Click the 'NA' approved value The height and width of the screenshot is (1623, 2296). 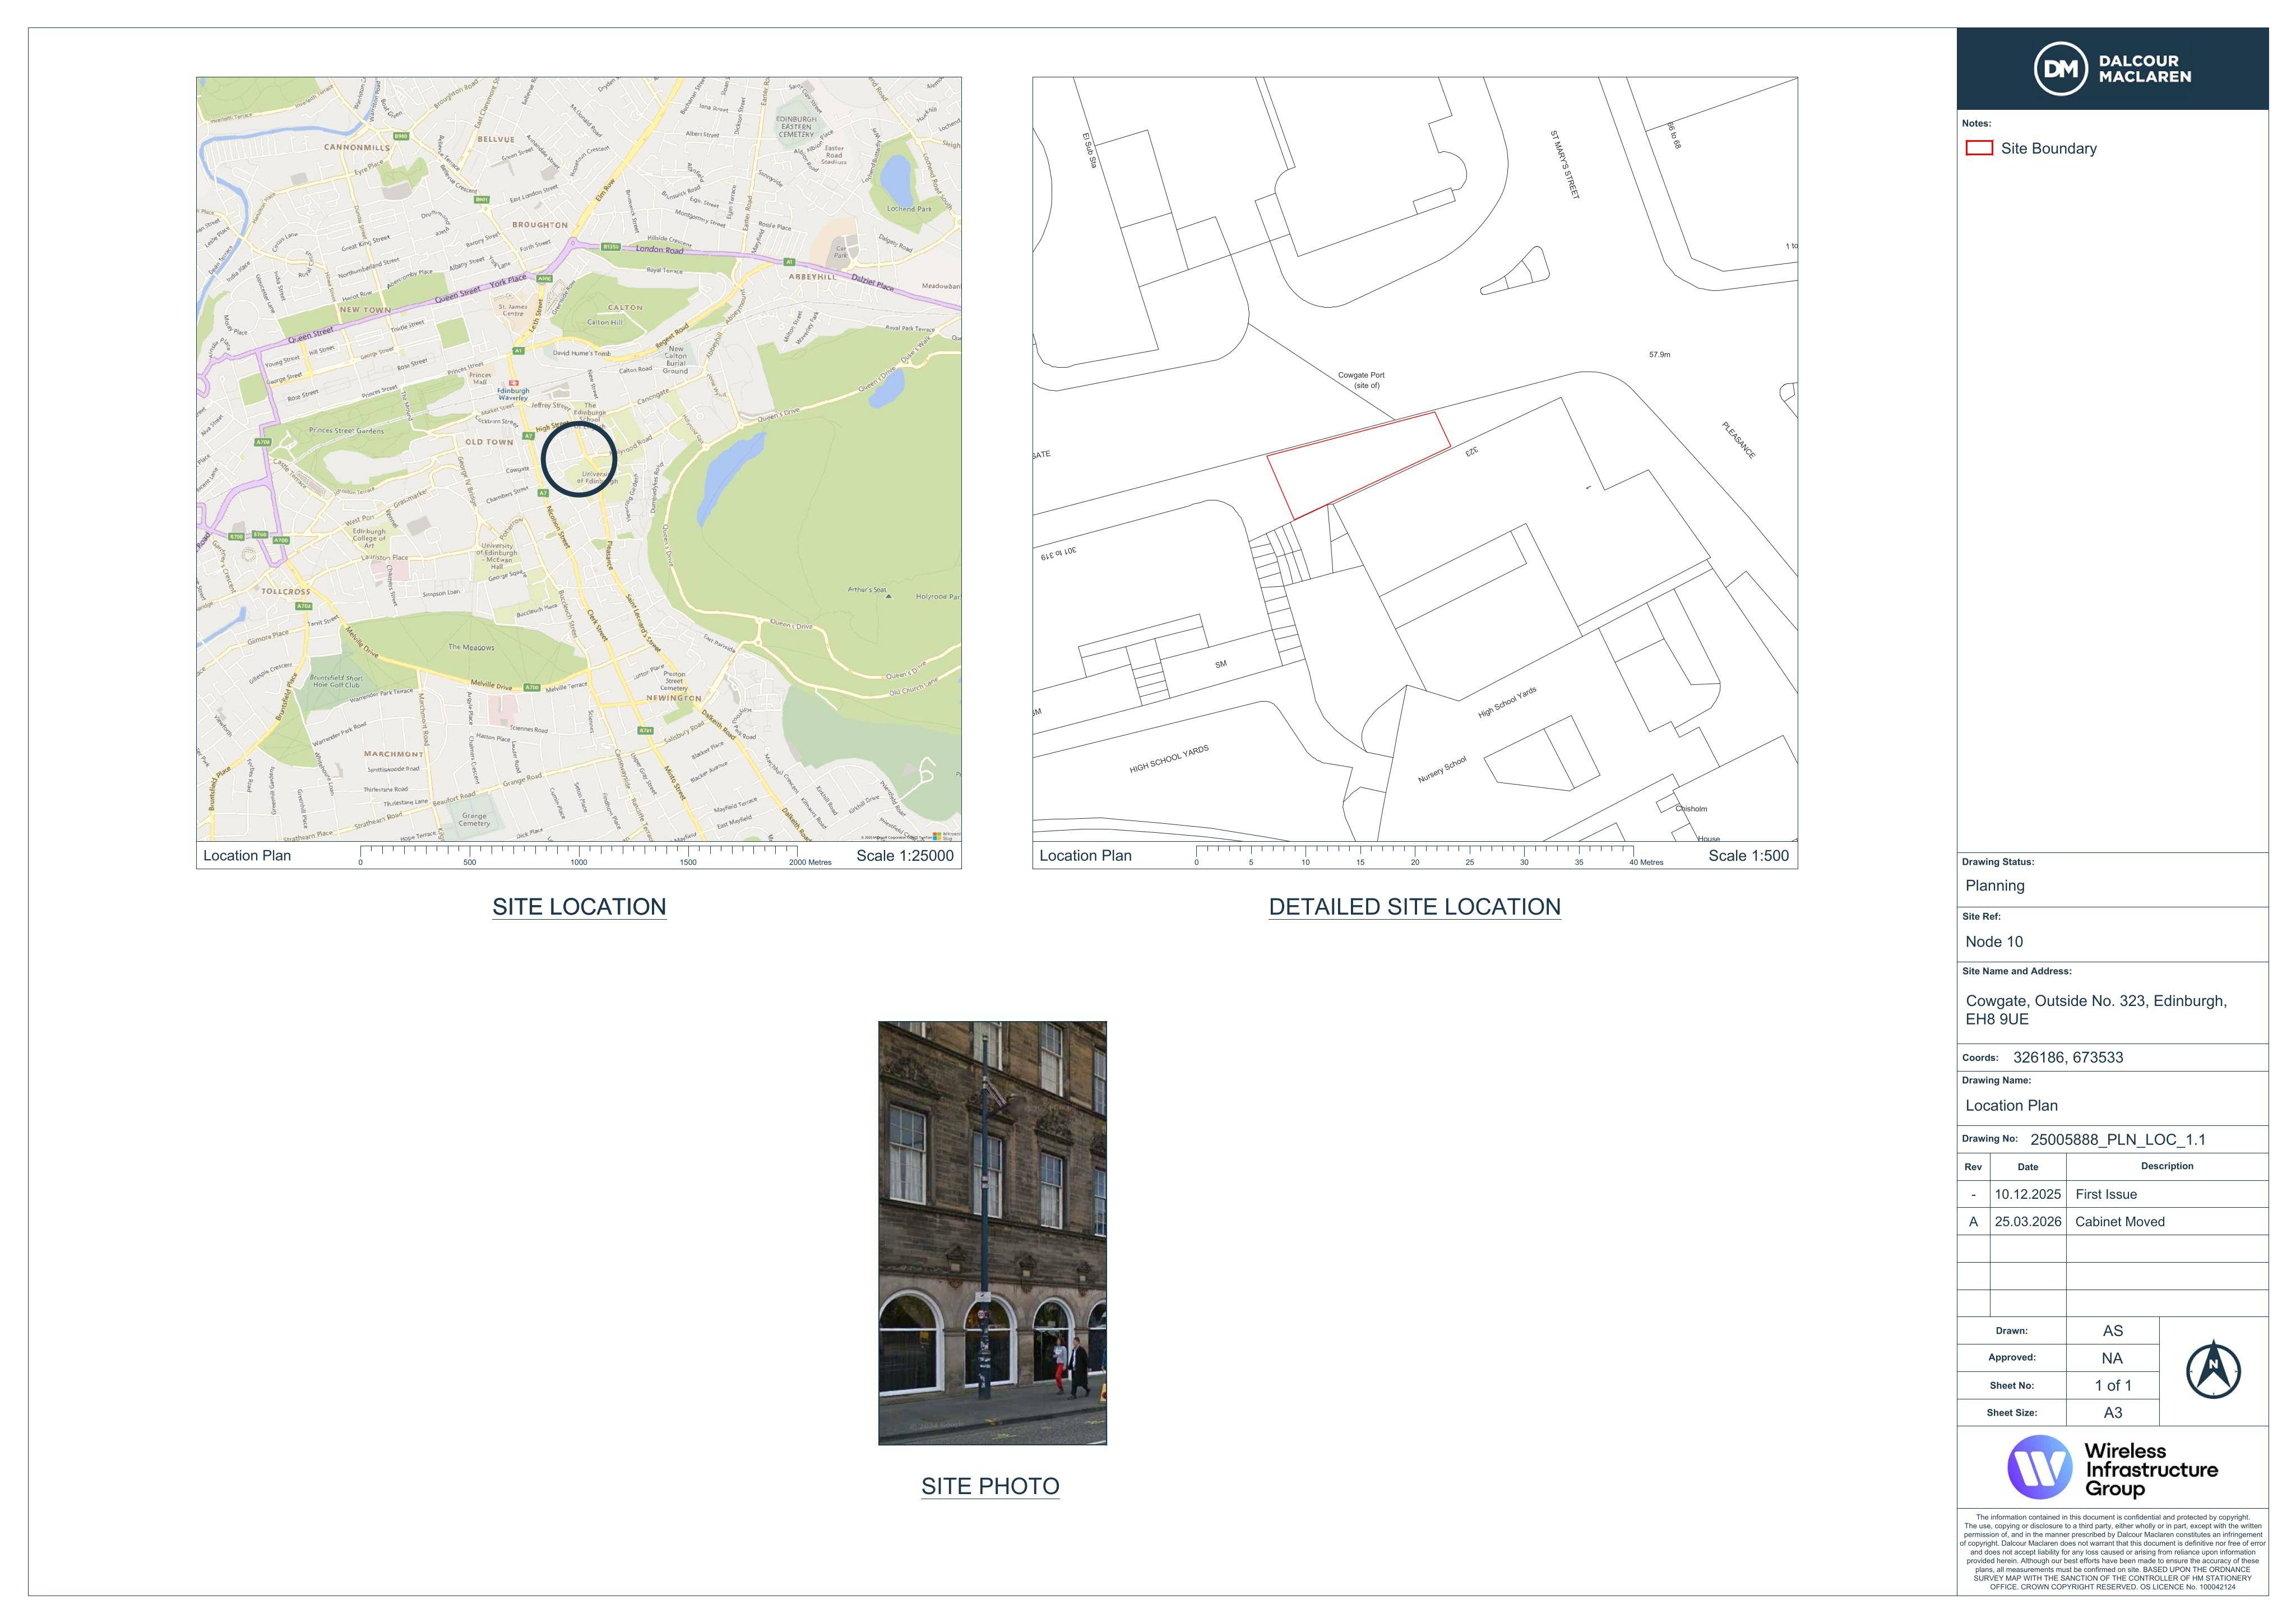[2112, 1359]
